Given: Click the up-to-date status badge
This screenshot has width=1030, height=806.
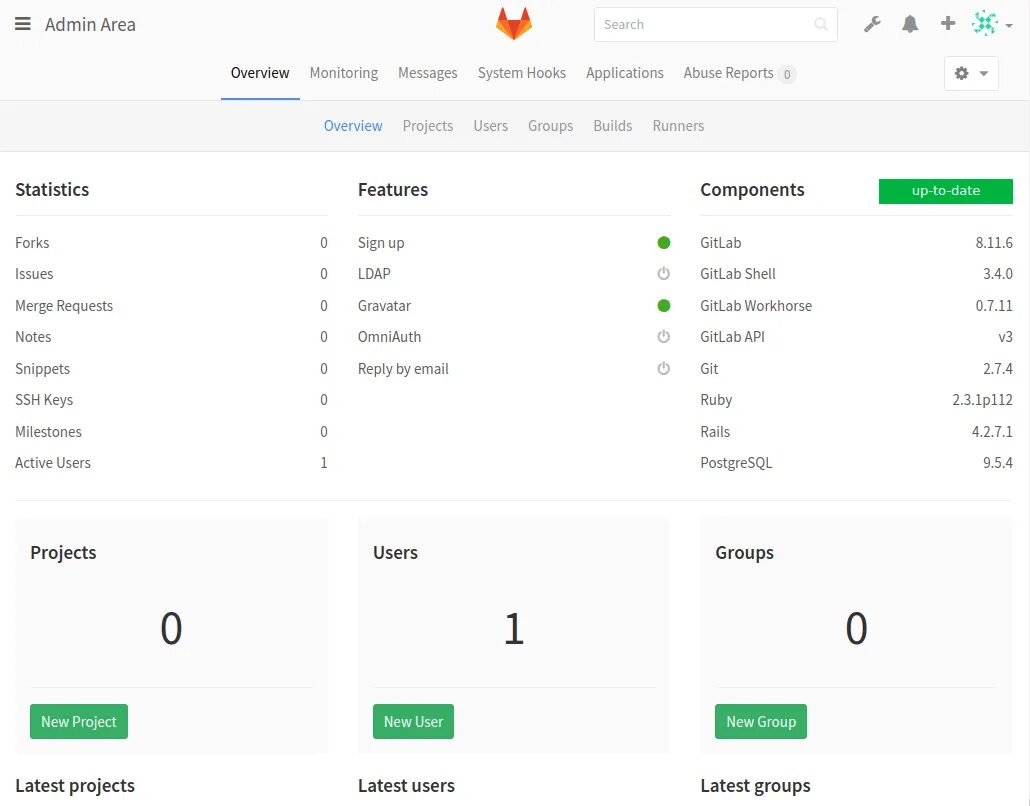Looking at the screenshot, I should [x=945, y=190].
